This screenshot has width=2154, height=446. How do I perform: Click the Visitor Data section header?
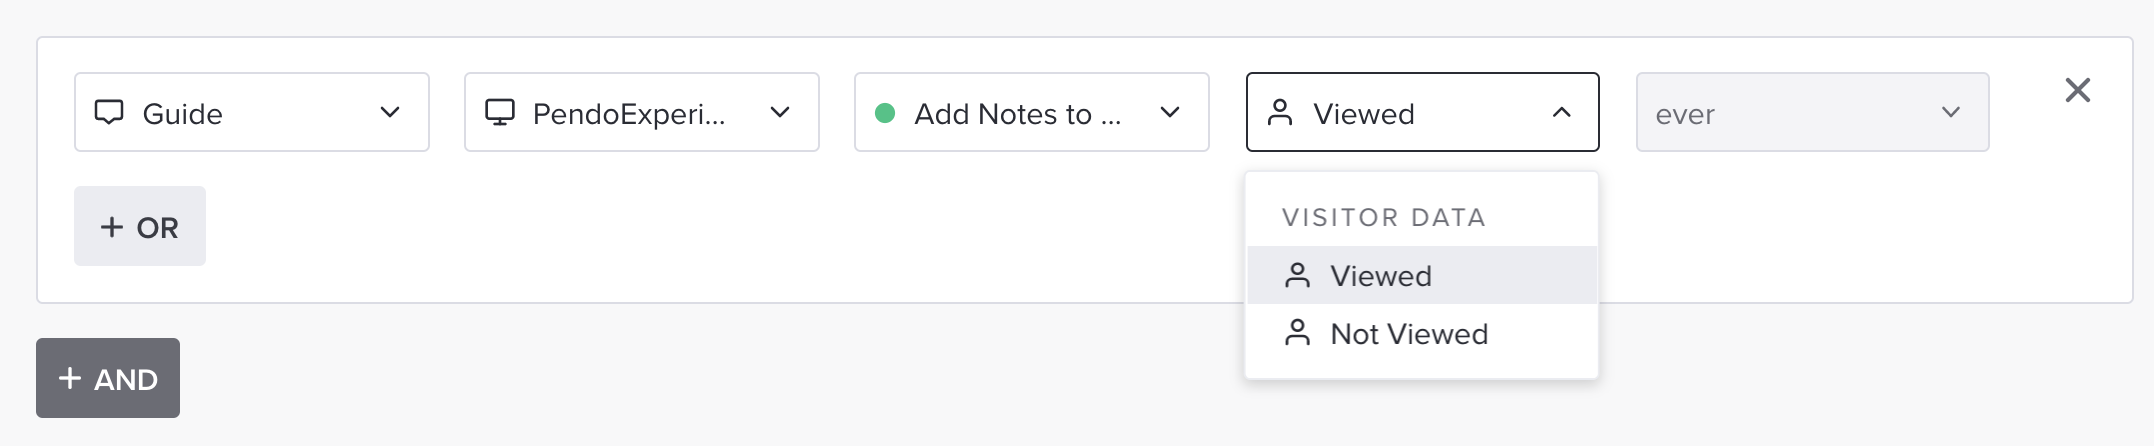1384,217
